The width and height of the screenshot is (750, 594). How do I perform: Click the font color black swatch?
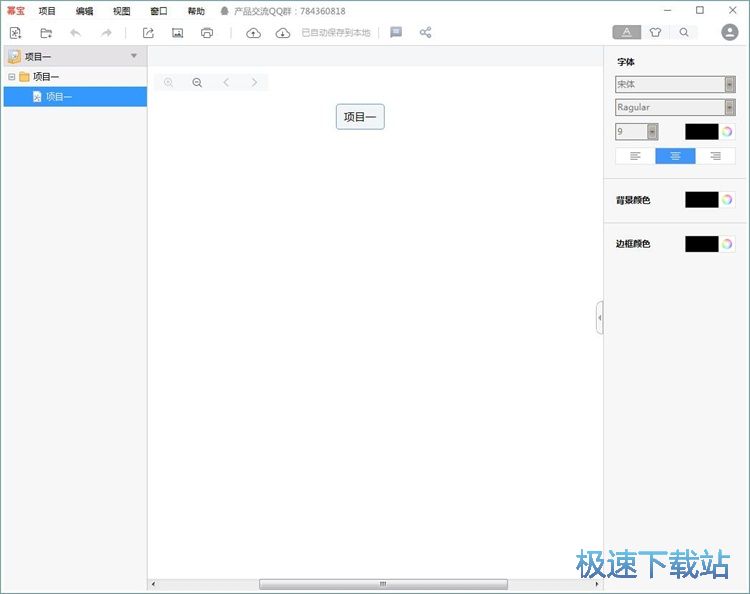pos(702,132)
